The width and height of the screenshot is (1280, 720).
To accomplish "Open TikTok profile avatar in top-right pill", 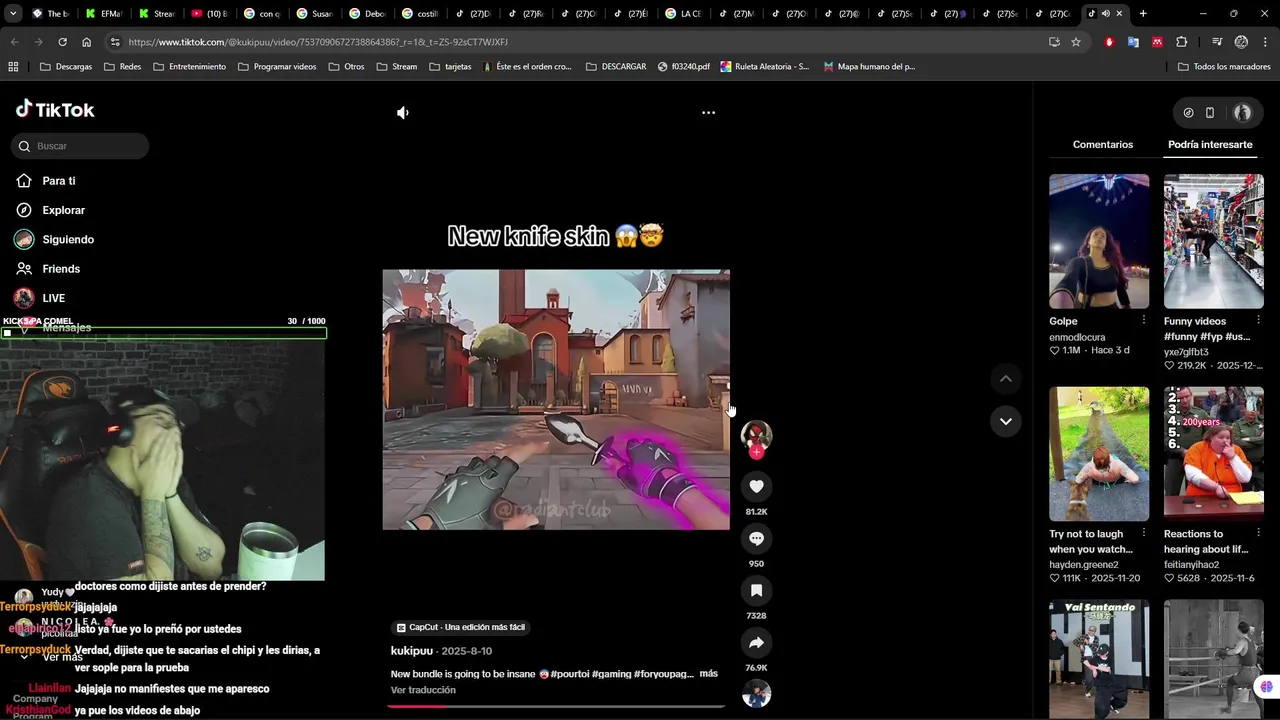I will click(1243, 113).
